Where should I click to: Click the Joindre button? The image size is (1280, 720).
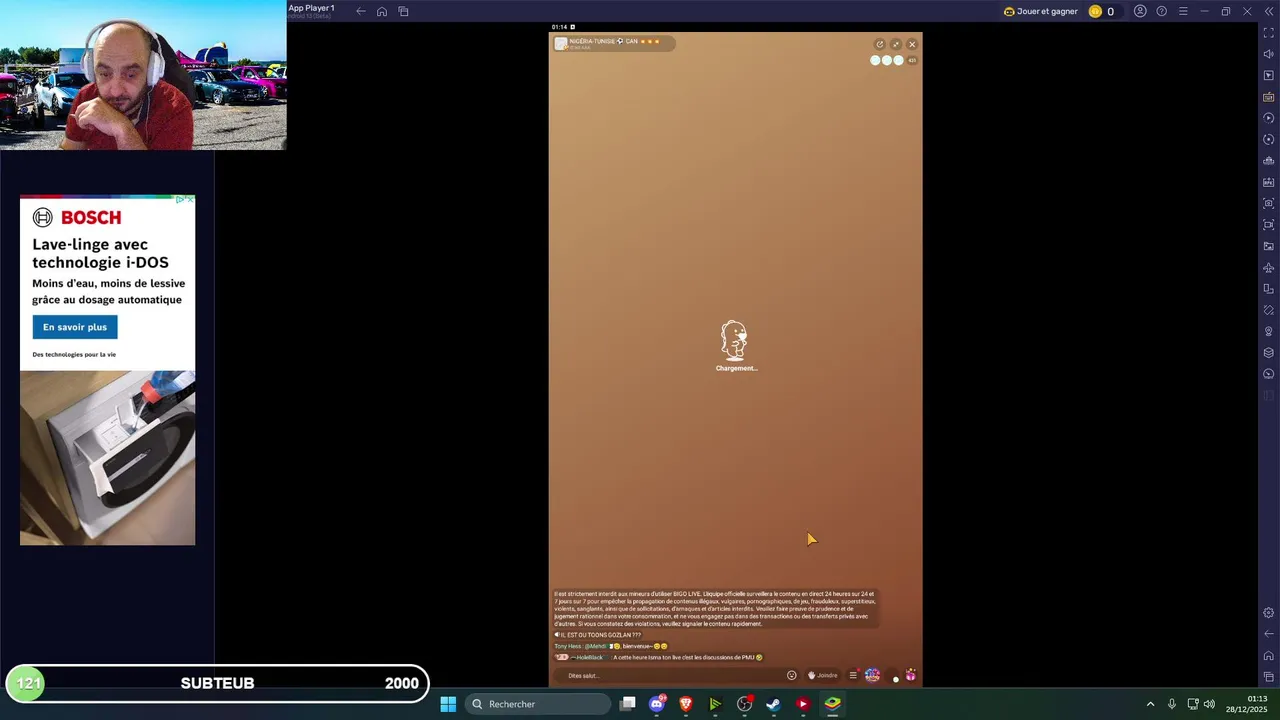pyautogui.click(x=823, y=675)
